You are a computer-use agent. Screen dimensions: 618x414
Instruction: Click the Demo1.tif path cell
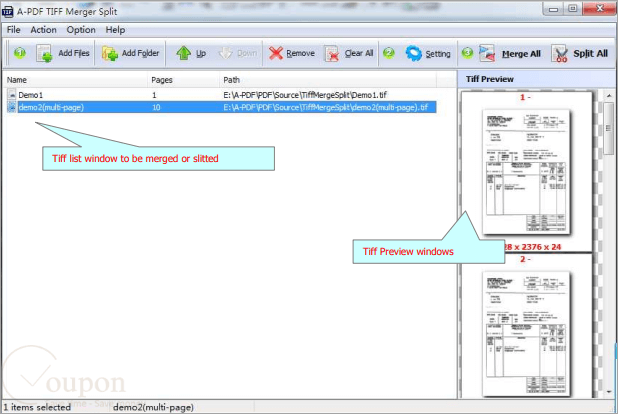[x=305, y=95]
